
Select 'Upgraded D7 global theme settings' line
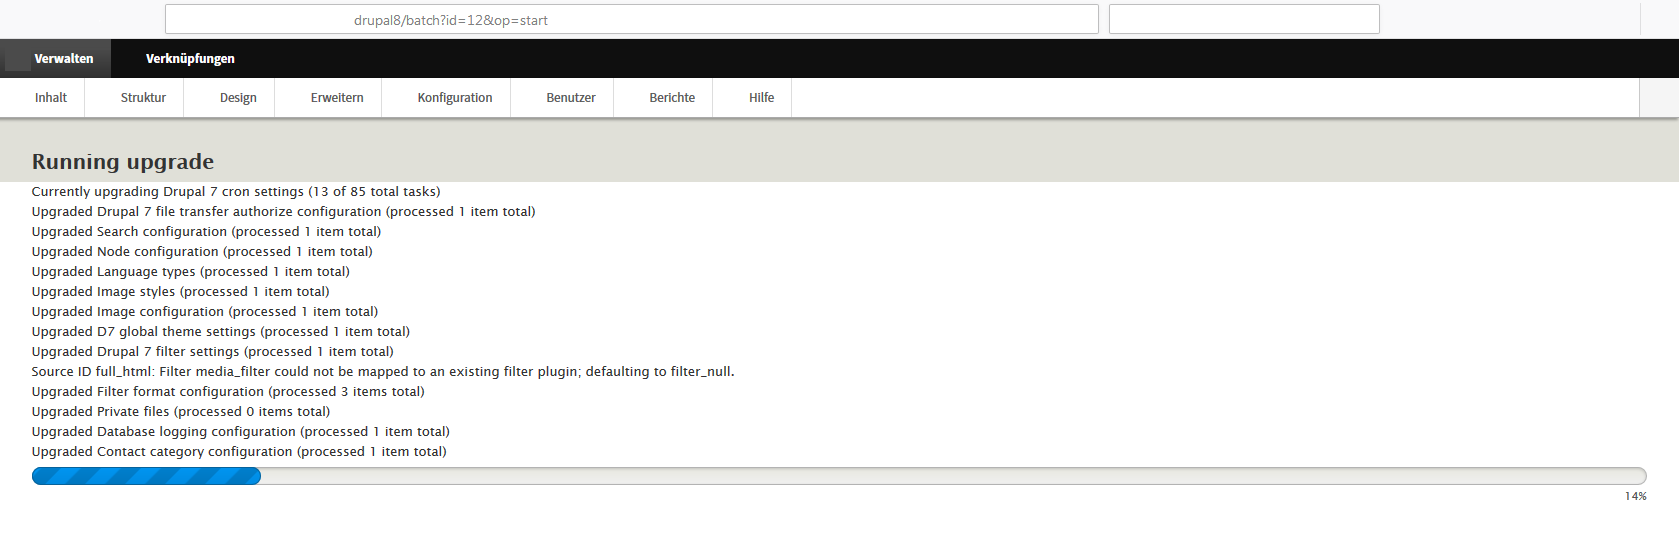click(221, 332)
